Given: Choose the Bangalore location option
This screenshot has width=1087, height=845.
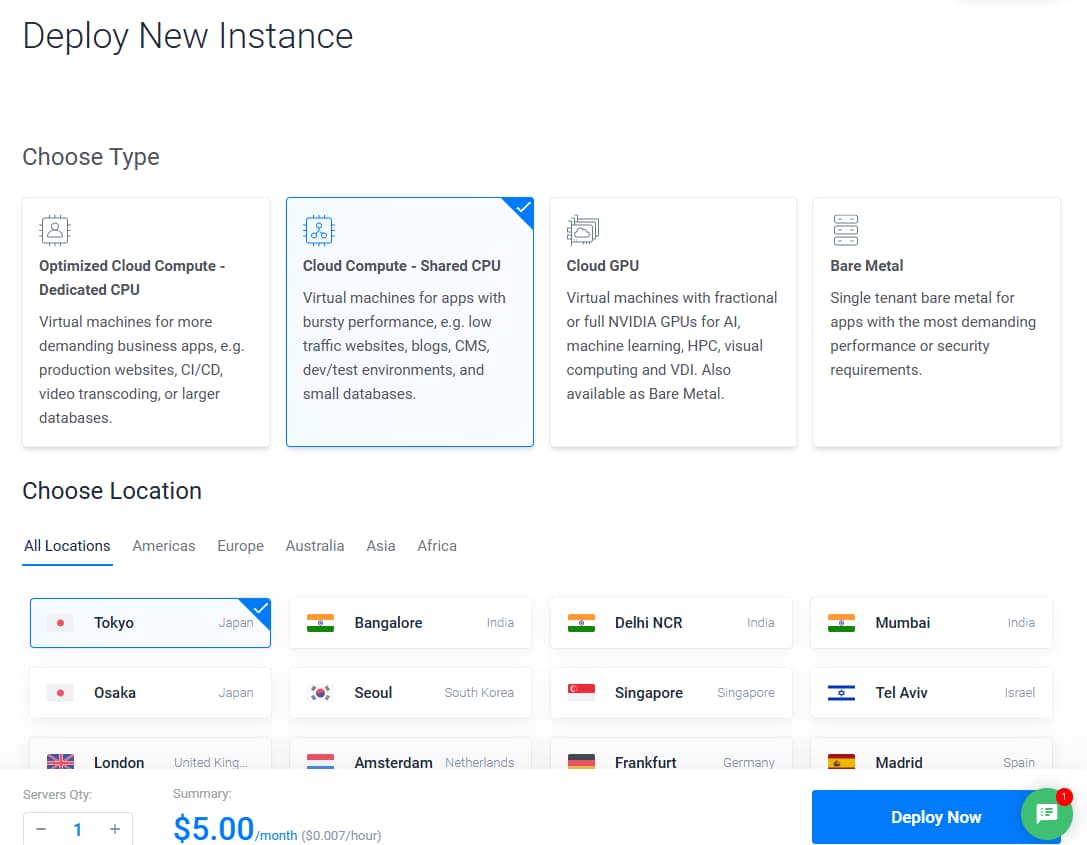Looking at the screenshot, I should [410, 623].
